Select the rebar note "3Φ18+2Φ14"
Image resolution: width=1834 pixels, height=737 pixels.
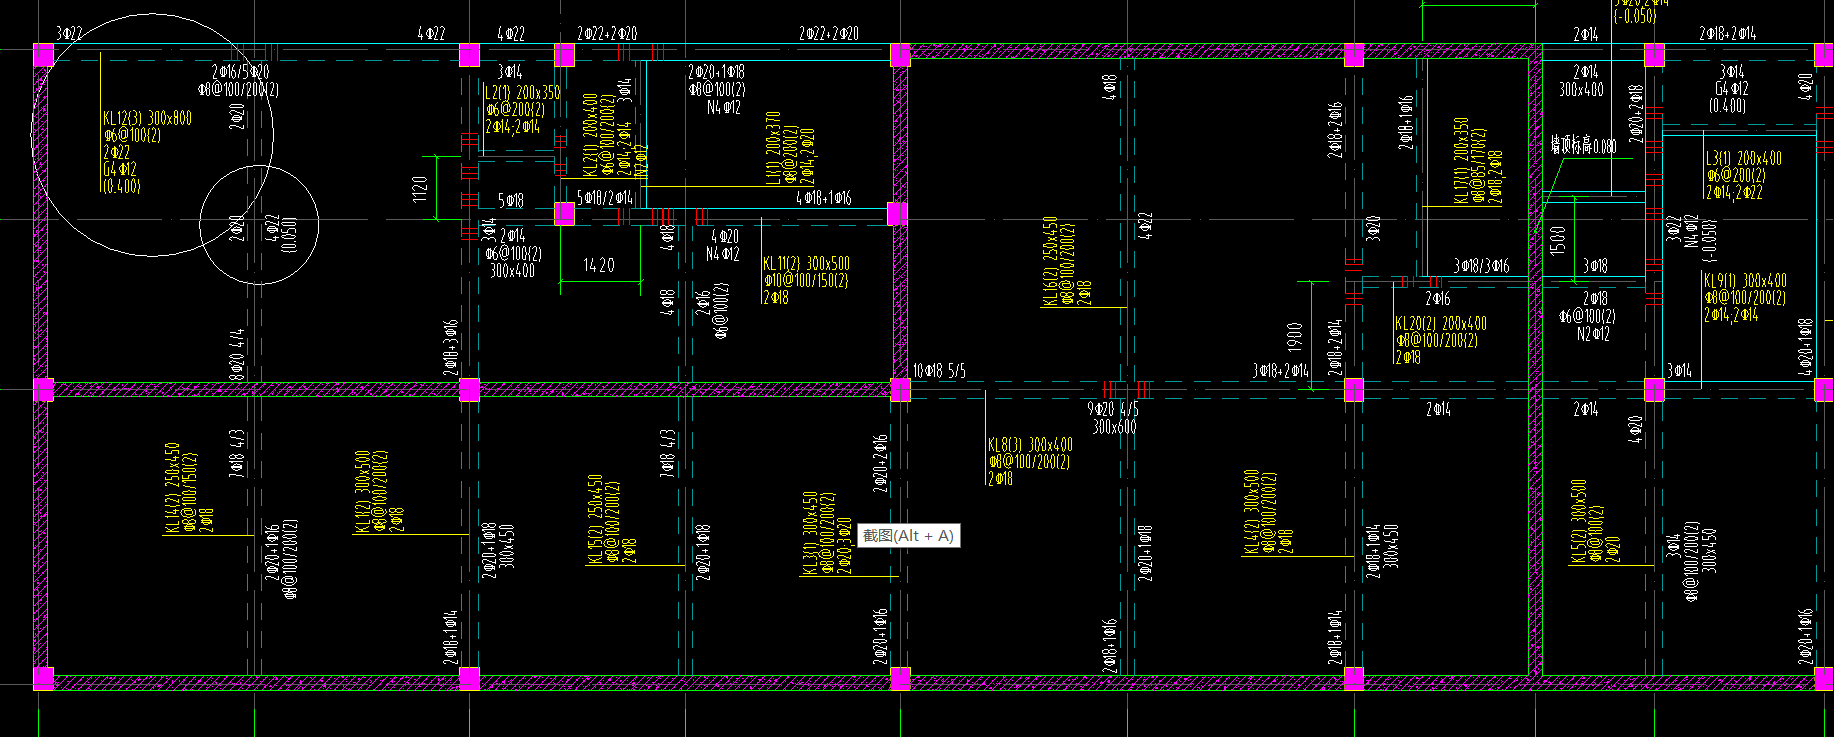click(1280, 371)
